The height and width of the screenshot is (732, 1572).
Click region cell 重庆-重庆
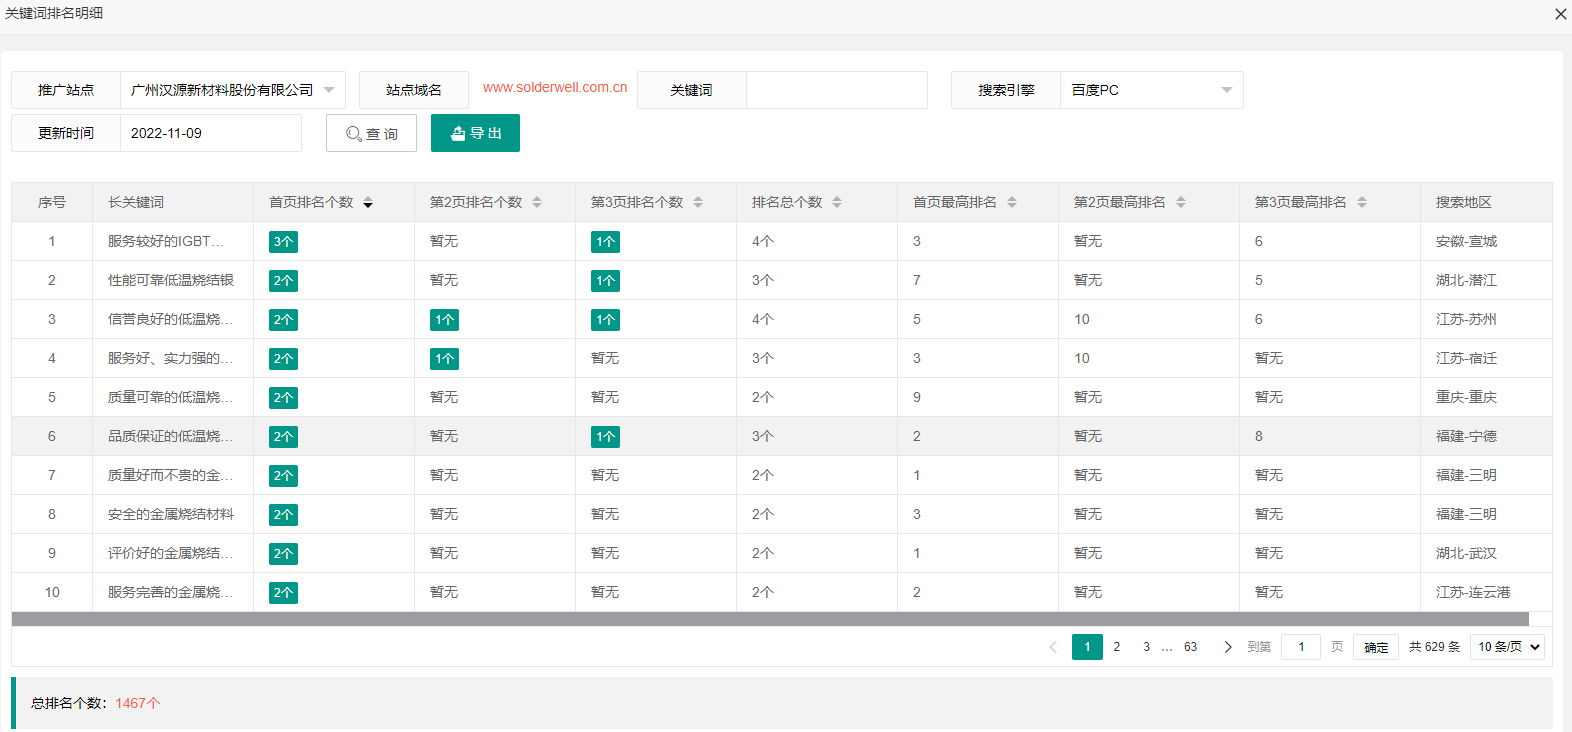[1466, 397]
